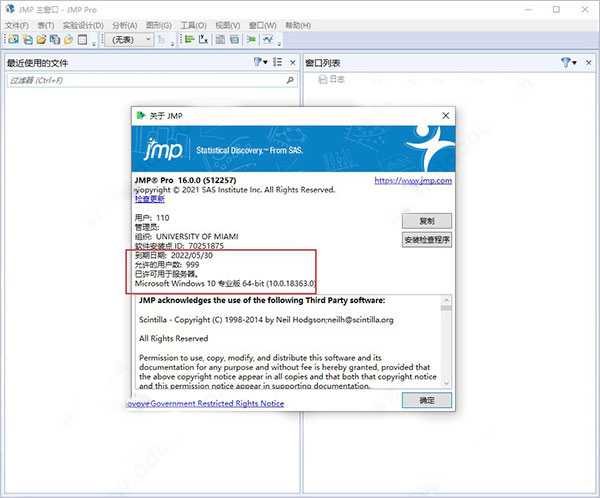Click the 复制 button

pyautogui.click(x=427, y=221)
